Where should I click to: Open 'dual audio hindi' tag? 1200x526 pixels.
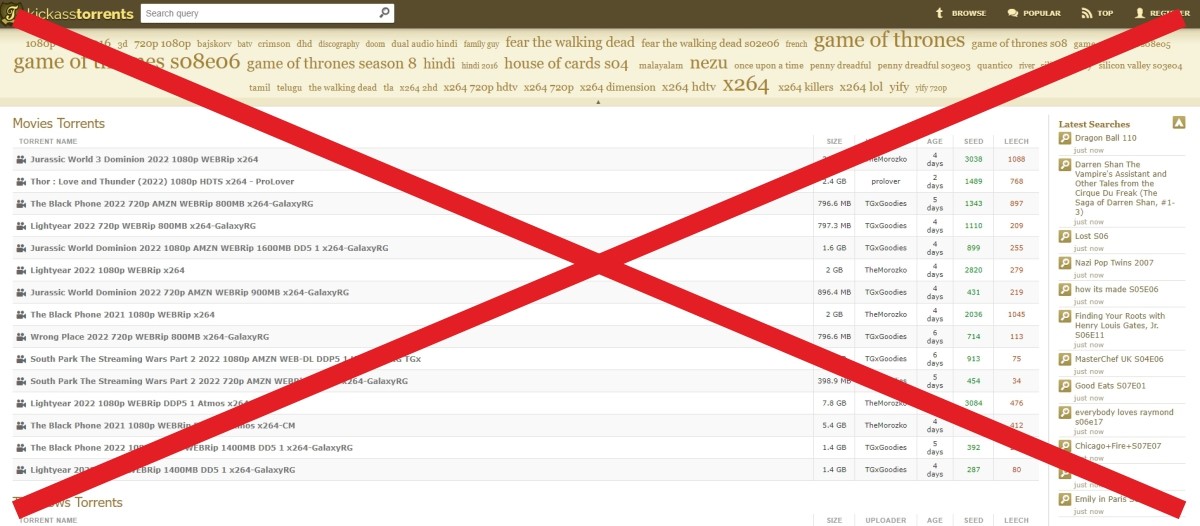tap(424, 44)
